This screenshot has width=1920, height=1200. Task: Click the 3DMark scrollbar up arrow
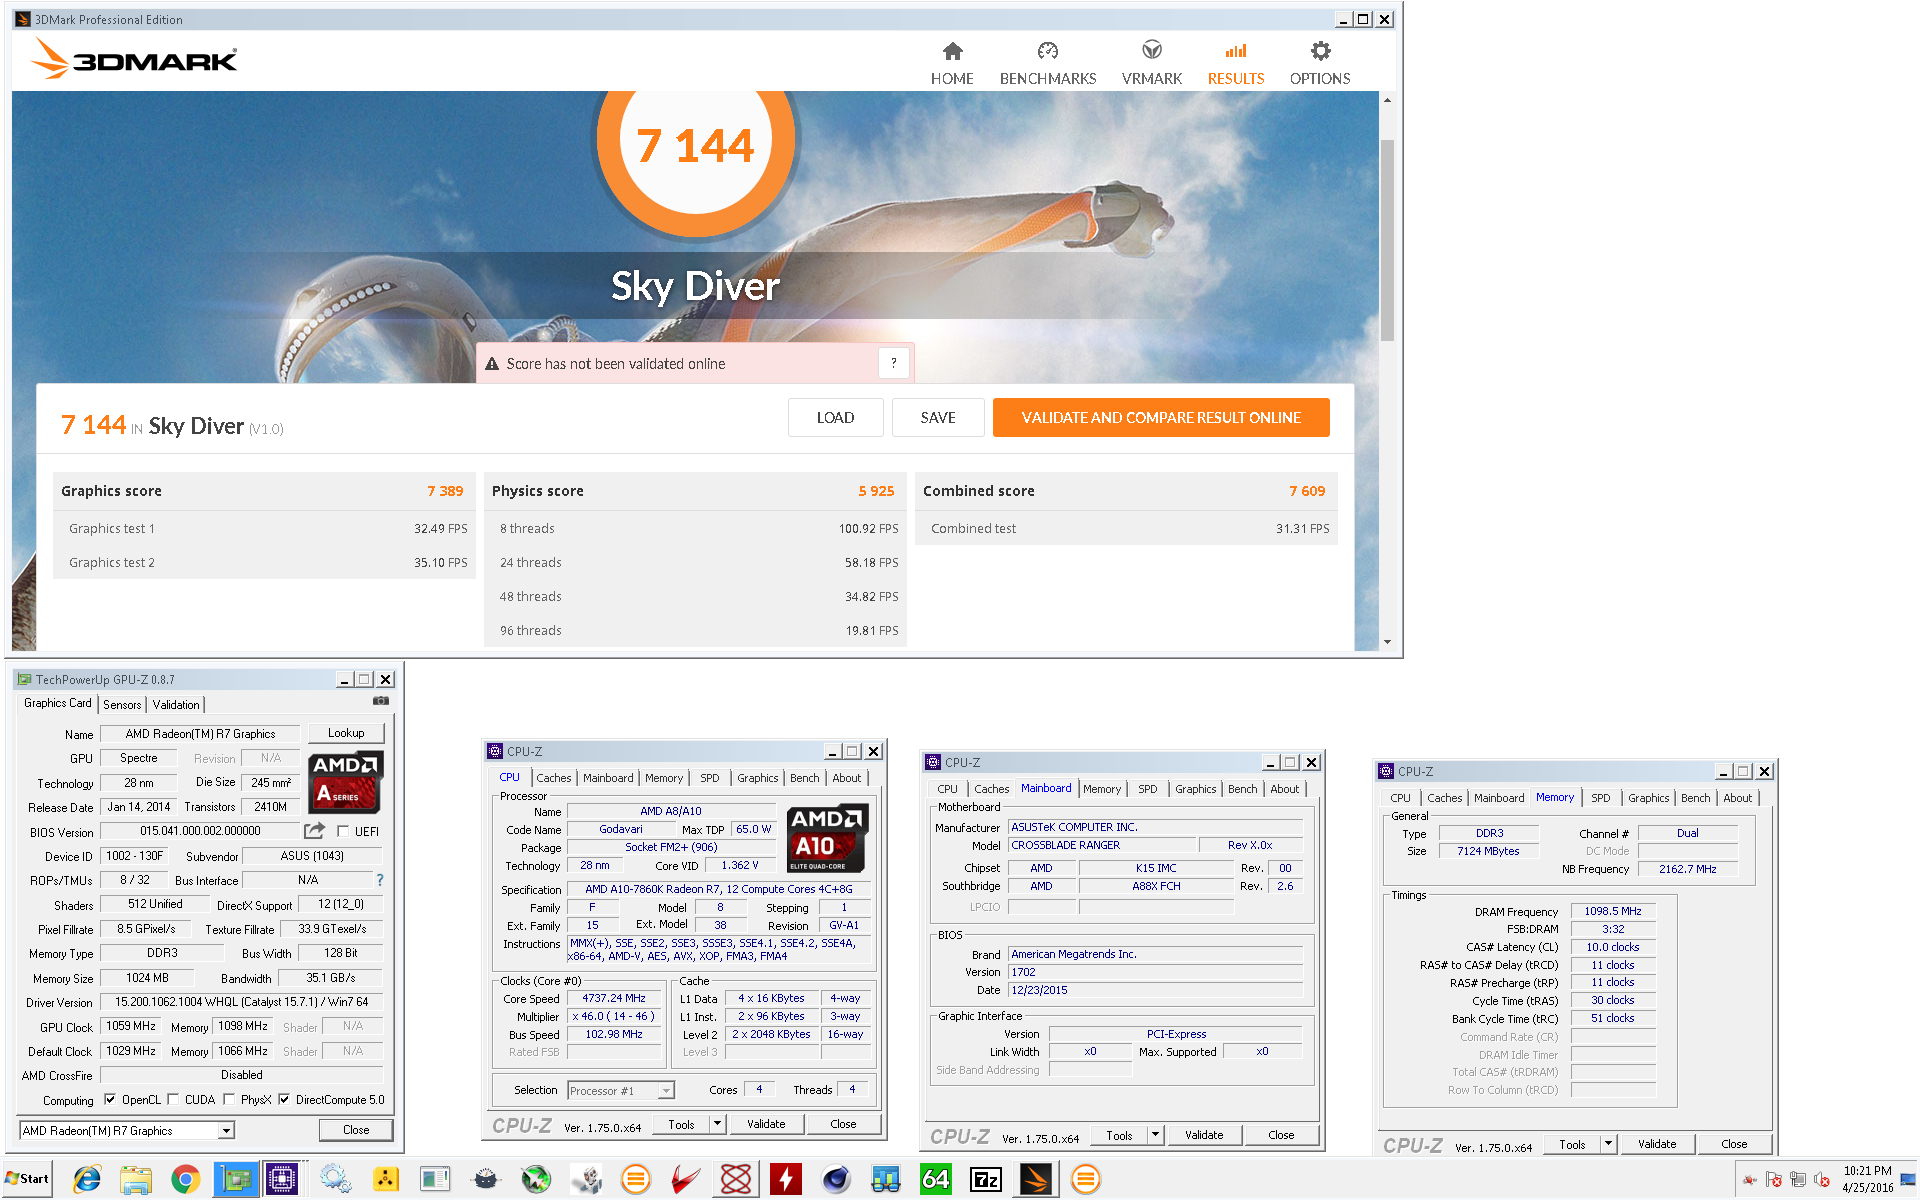coord(1387,100)
